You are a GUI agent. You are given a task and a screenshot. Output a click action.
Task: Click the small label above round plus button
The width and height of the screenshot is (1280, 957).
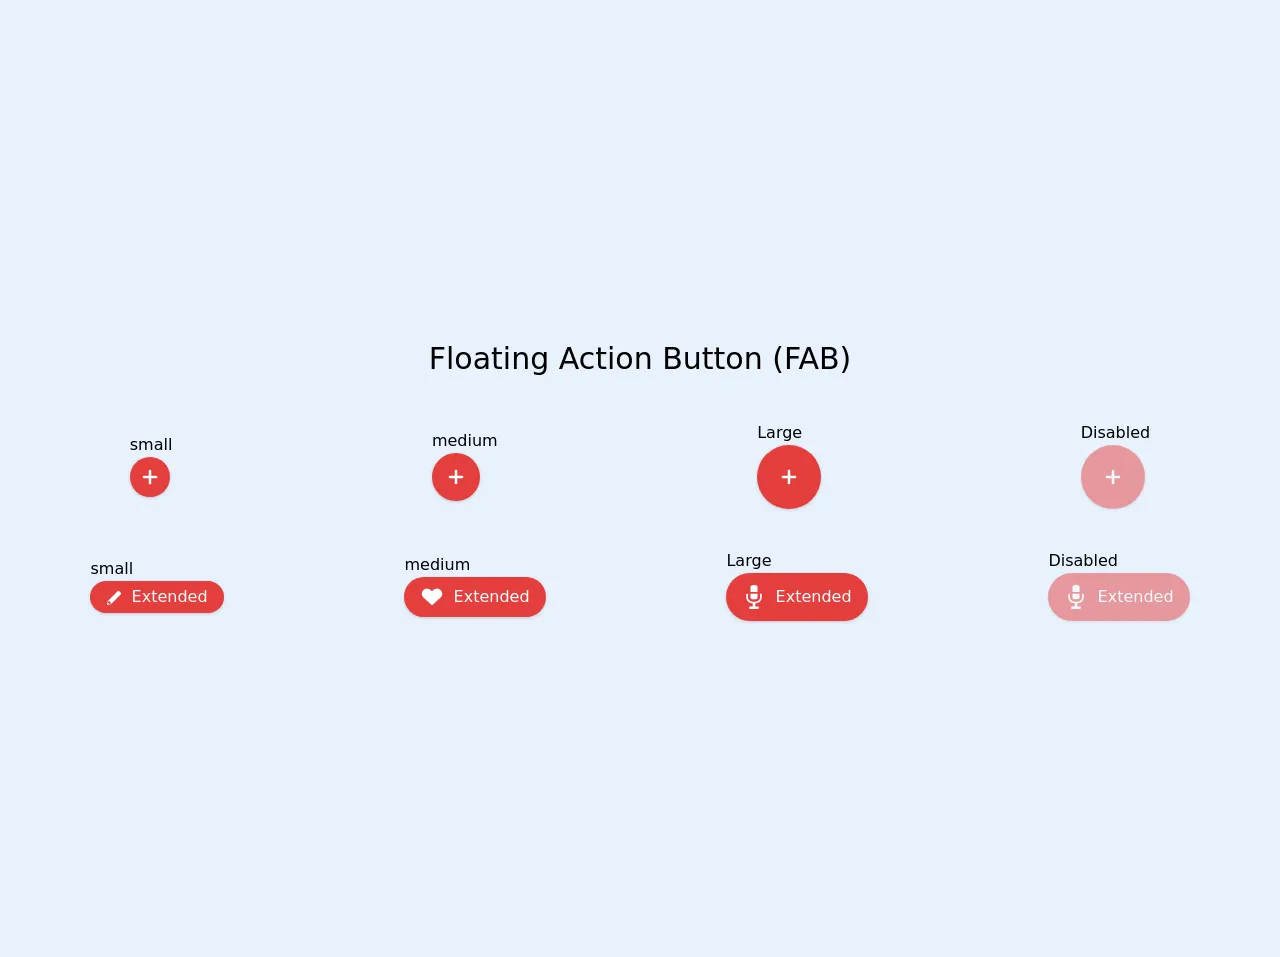click(x=151, y=445)
